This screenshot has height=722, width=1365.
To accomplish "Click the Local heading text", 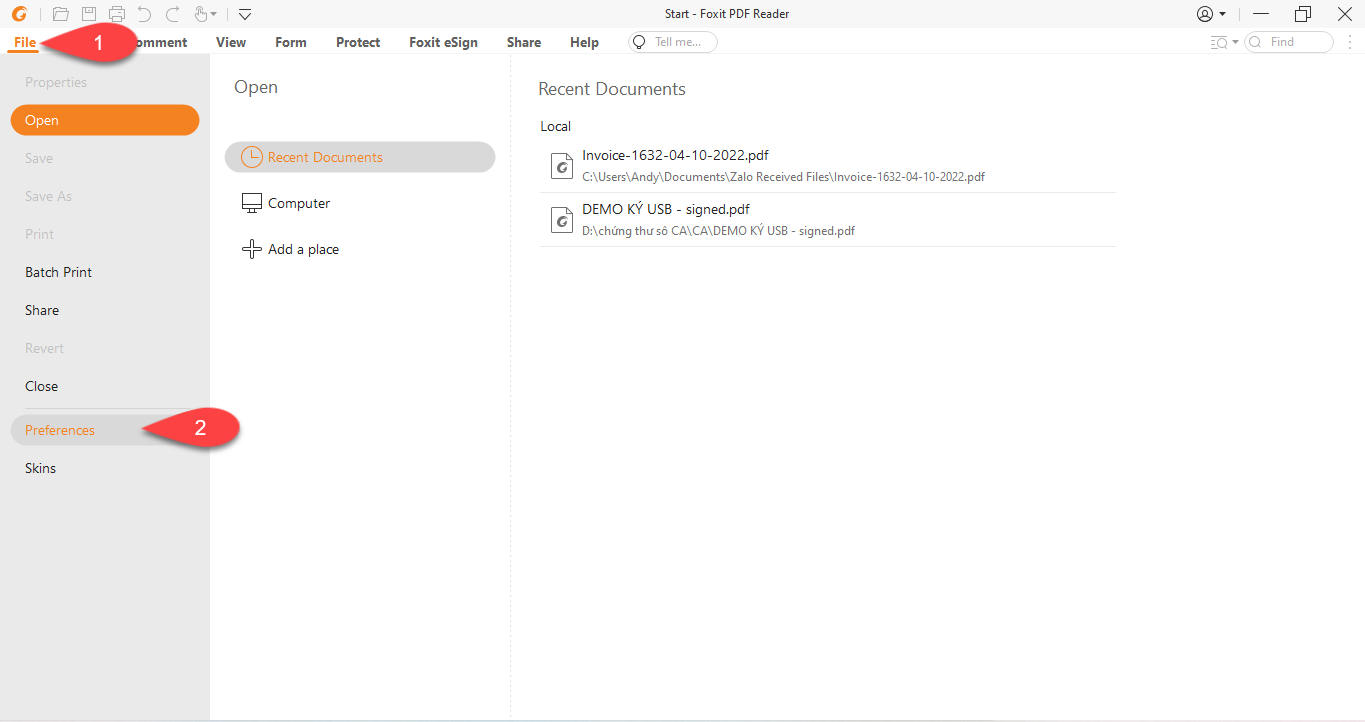I will pos(555,126).
